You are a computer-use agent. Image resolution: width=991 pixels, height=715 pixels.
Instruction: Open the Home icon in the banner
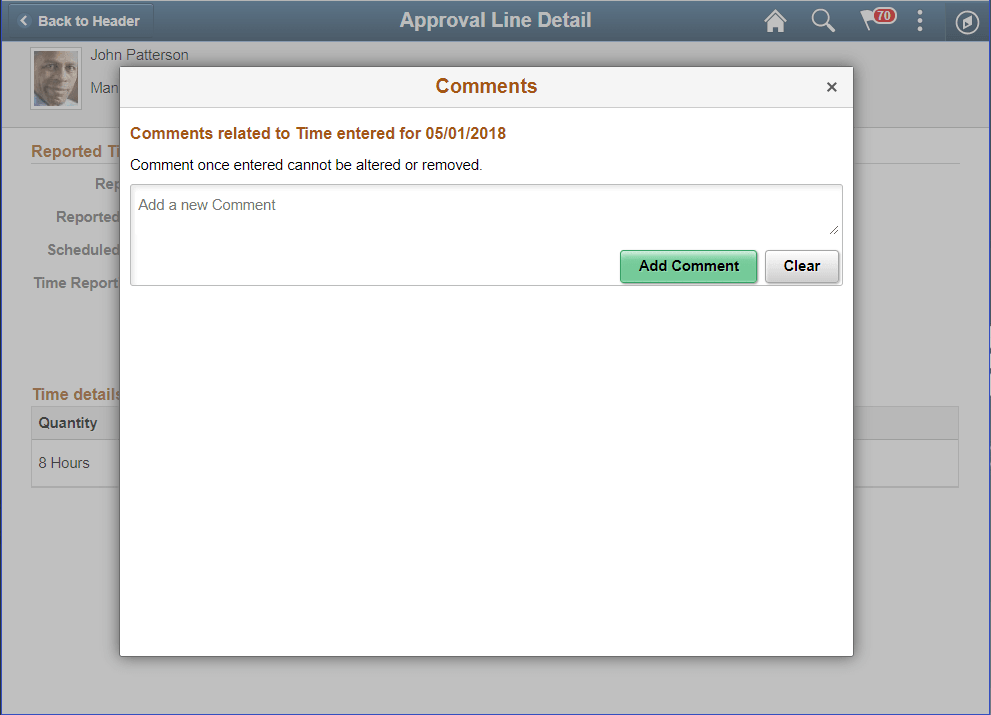point(774,20)
